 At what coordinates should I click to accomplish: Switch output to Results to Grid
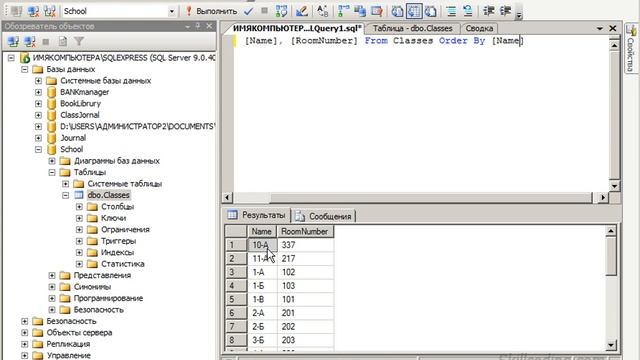pyautogui.click(x=414, y=11)
